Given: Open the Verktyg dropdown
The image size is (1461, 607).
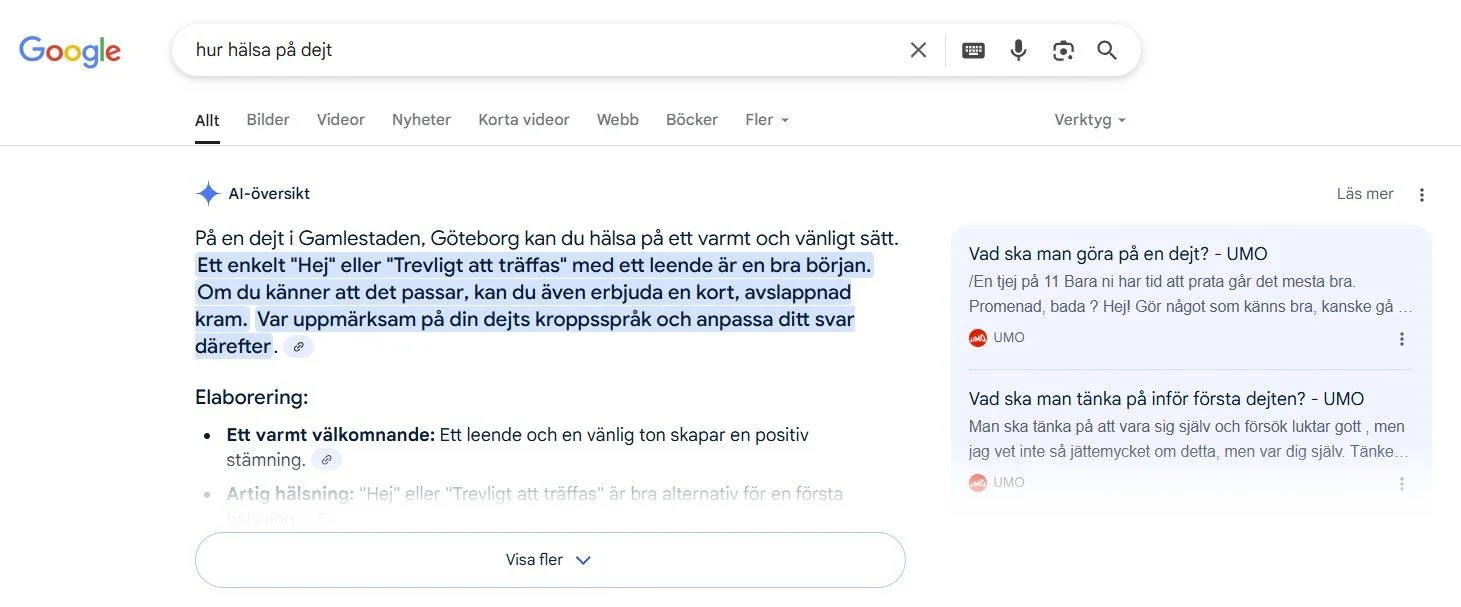Looking at the screenshot, I should (1090, 119).
